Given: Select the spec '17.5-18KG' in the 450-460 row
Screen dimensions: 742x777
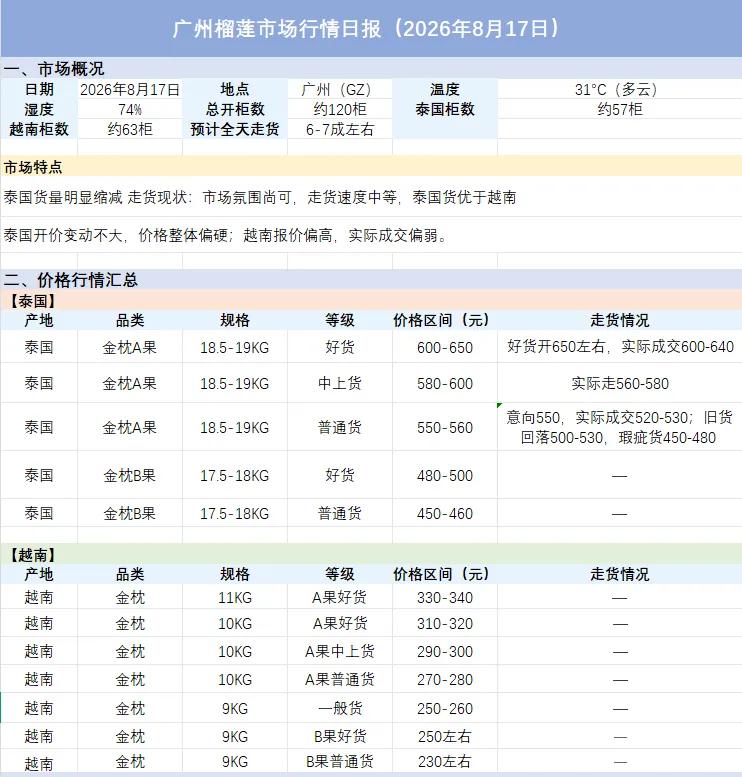Looking at the screenshot, I should [x=235, y=513].
